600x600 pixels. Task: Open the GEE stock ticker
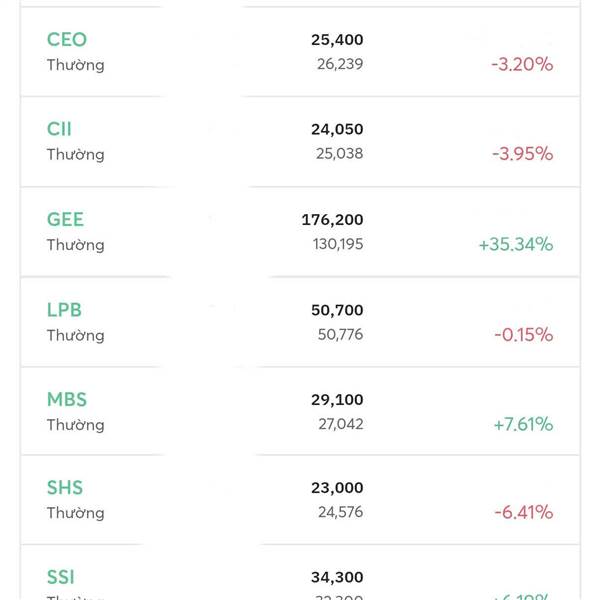(65, 219)
